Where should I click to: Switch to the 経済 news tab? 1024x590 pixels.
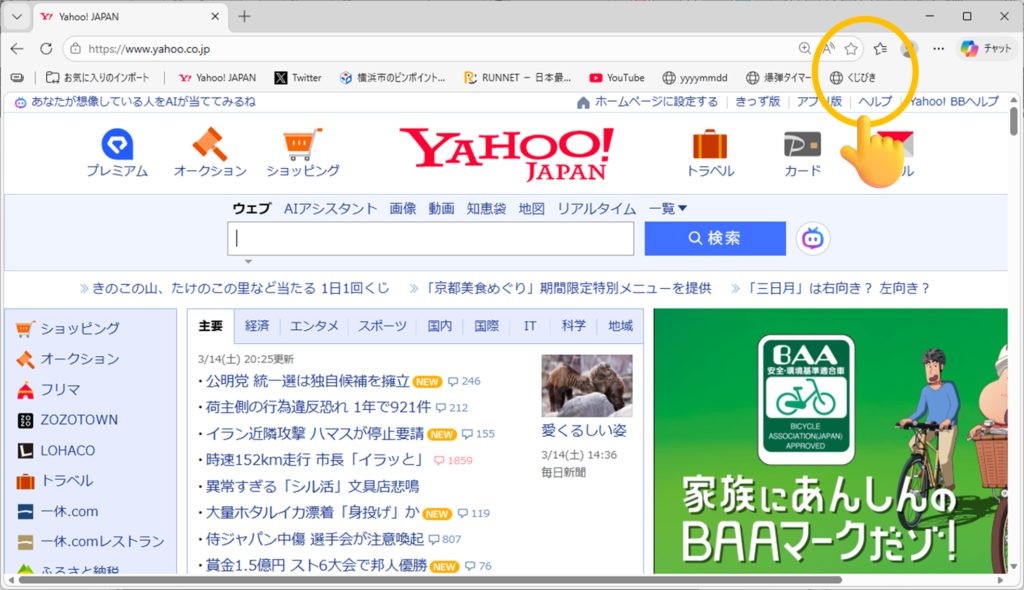tap(257, 326)
